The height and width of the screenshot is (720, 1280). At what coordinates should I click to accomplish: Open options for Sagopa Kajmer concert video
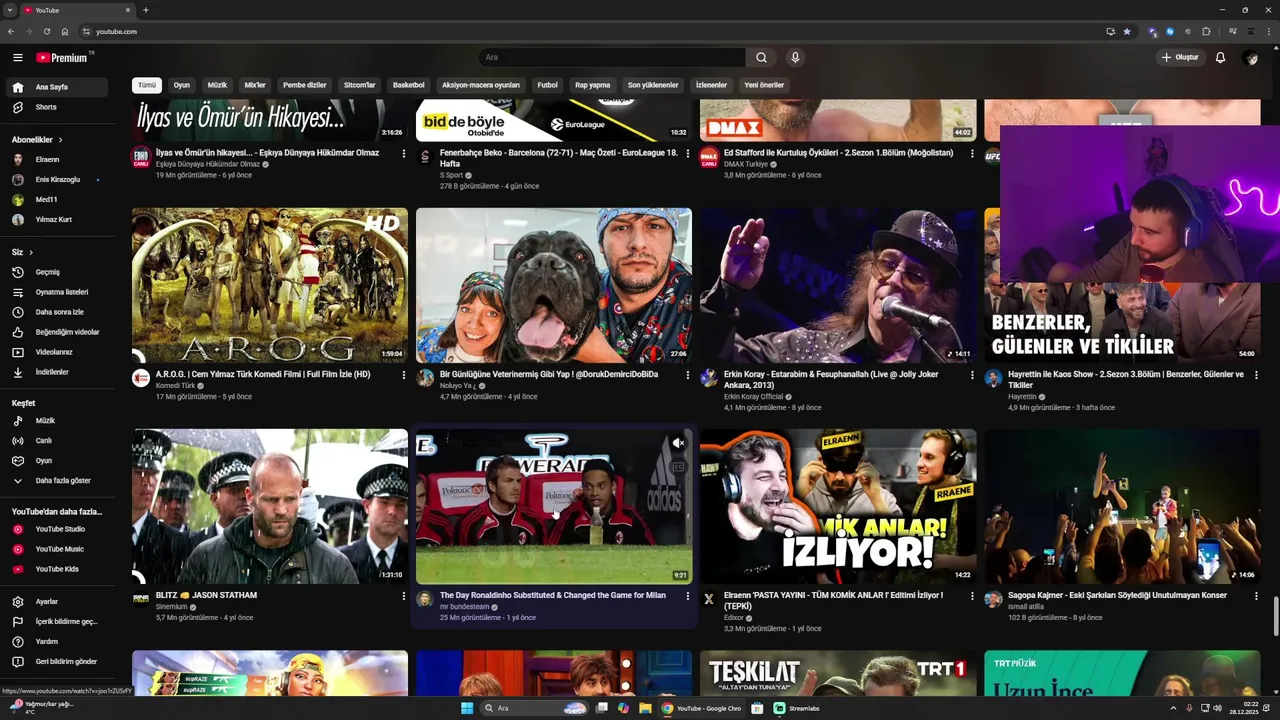(1255, 596)
